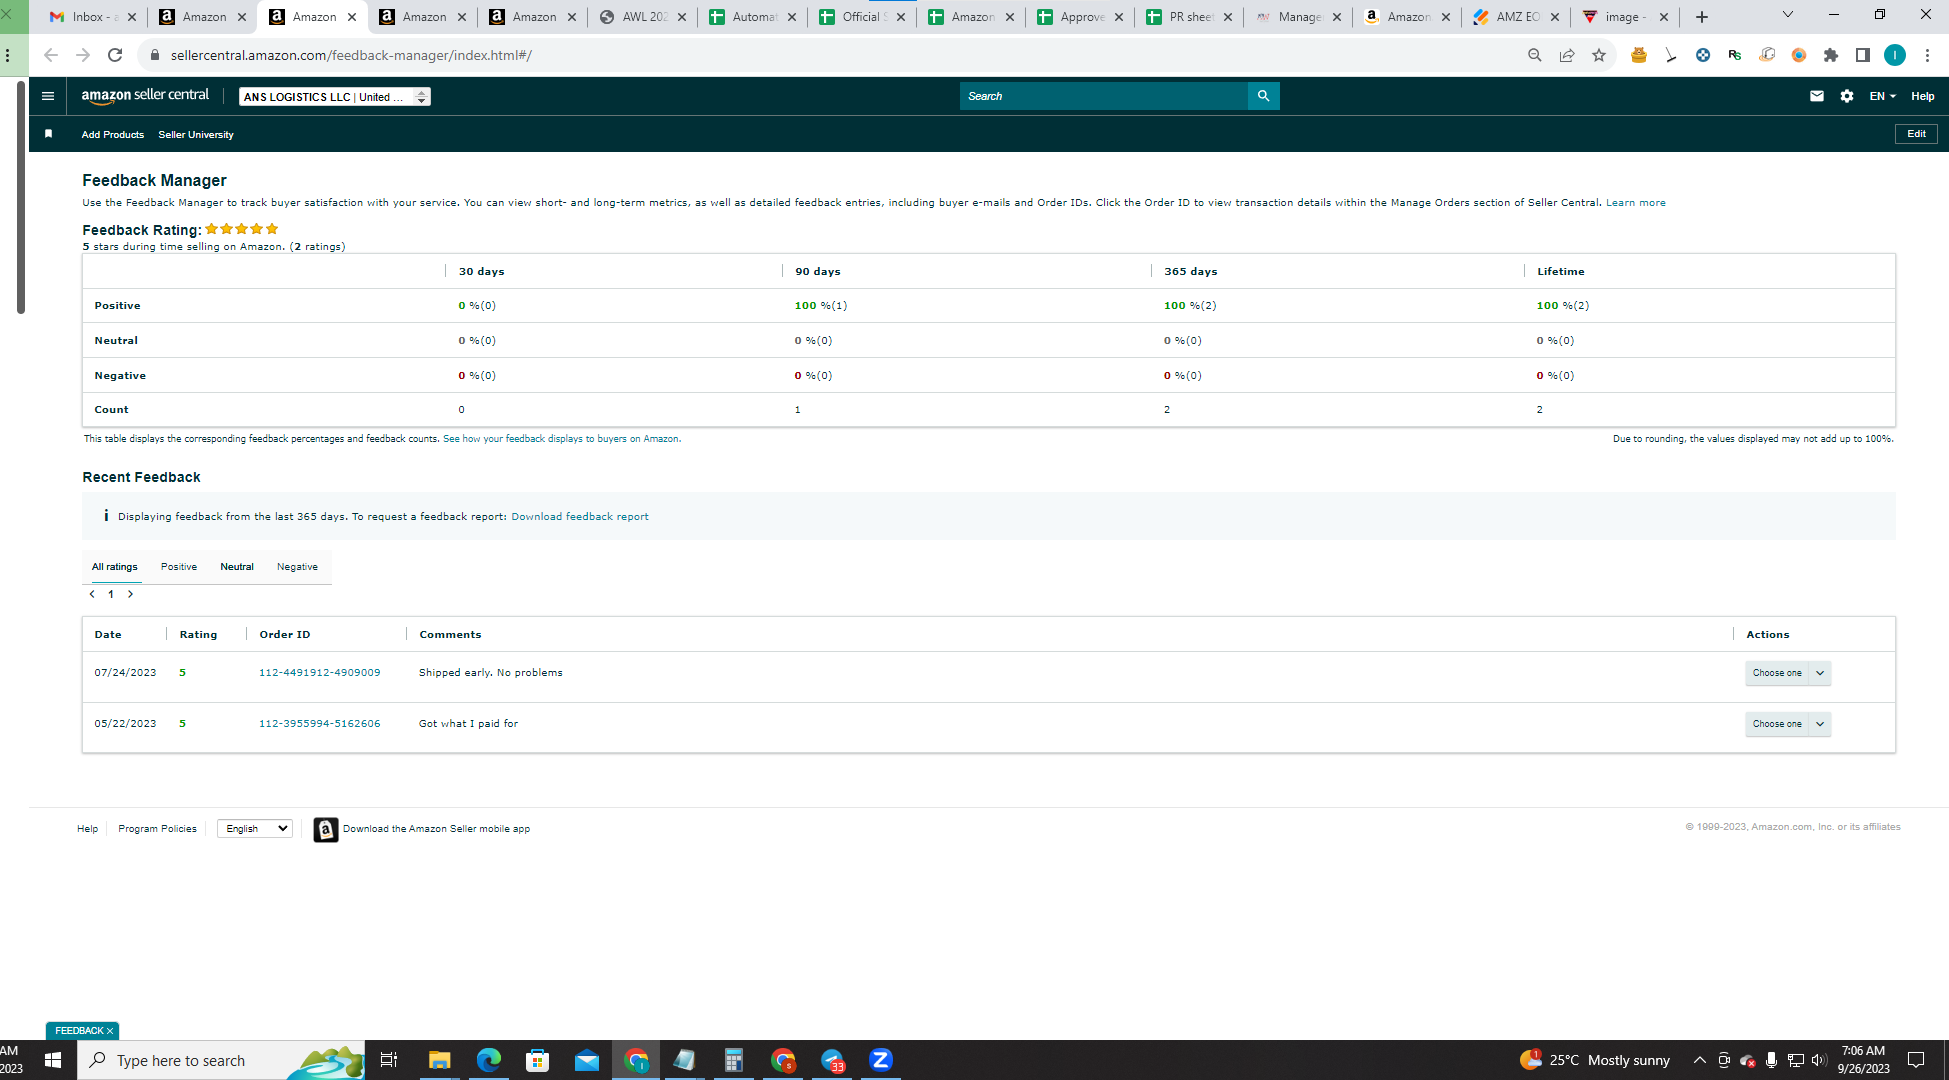Click the search magnifier button
1949x1080 pixels.
point(1263,96)
